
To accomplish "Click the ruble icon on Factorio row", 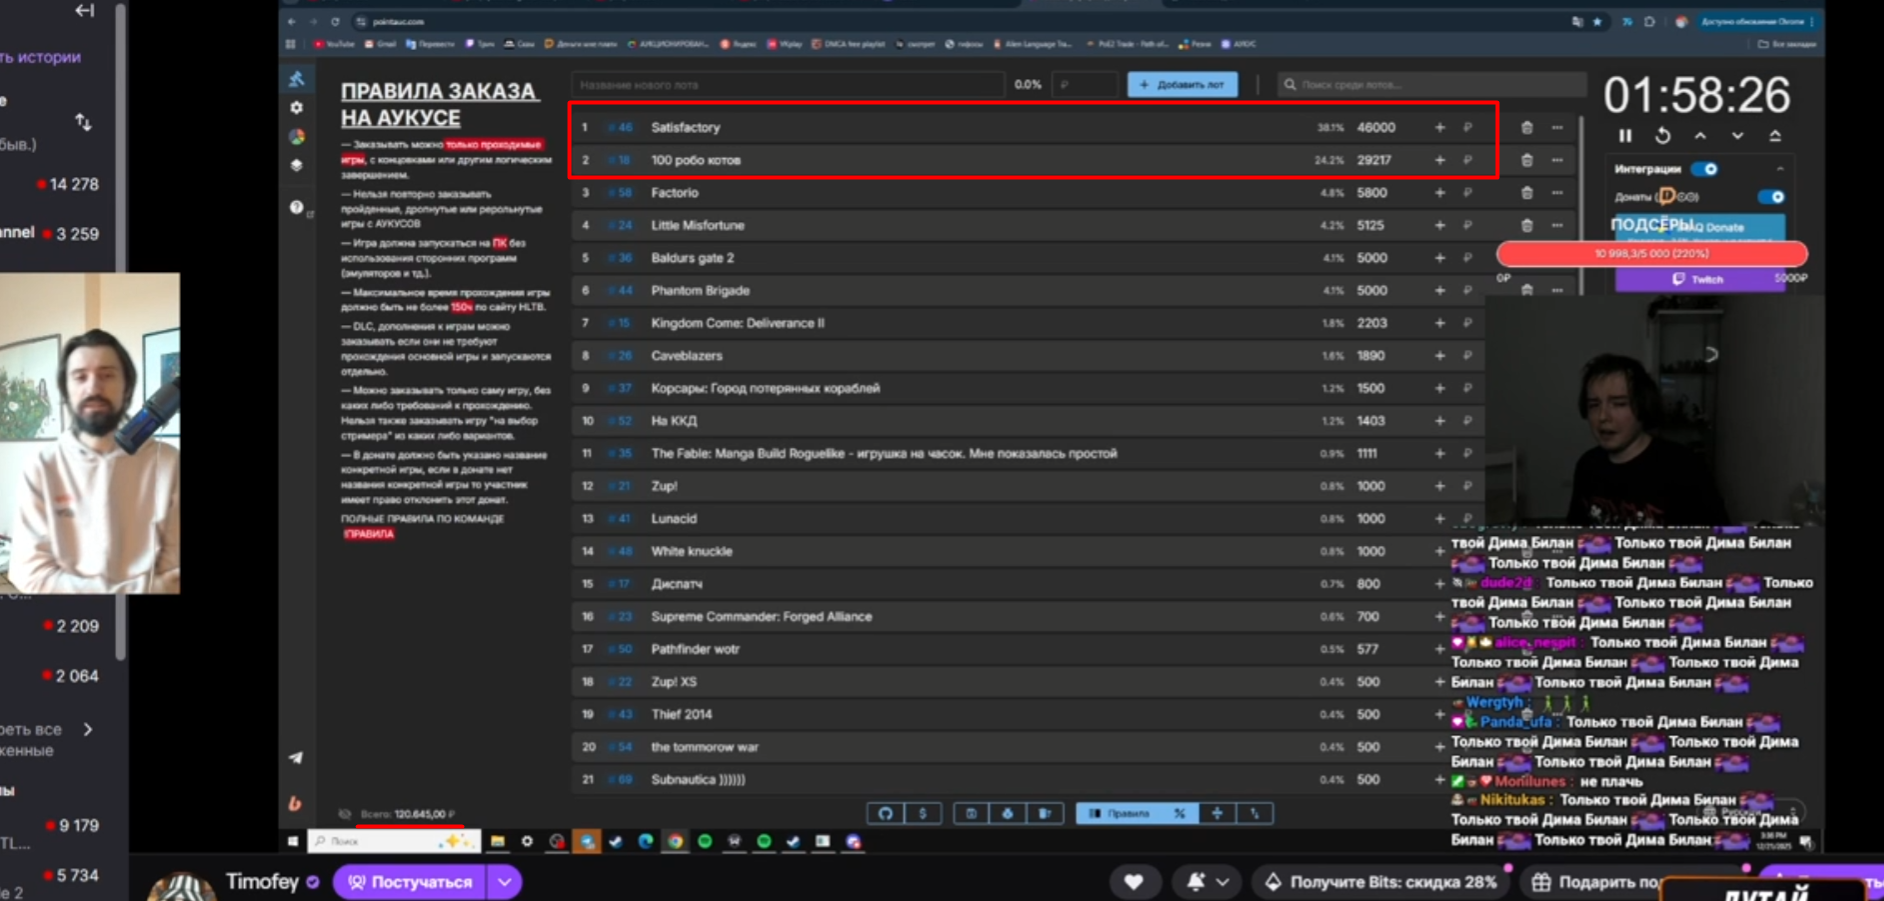I will [1468, 192].
